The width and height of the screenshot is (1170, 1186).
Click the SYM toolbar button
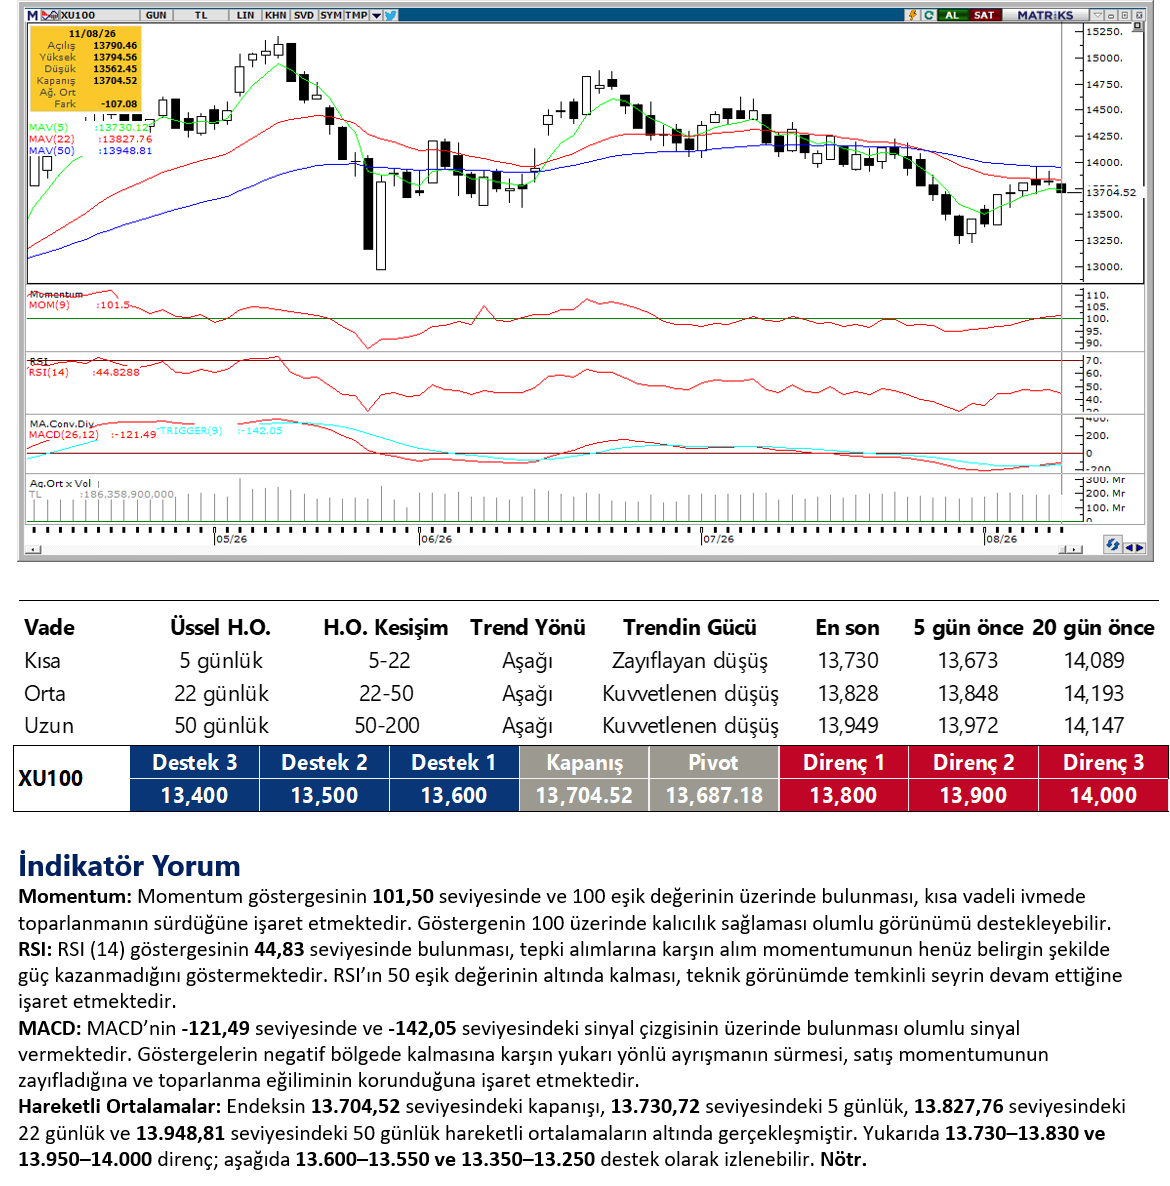(331, 15)
